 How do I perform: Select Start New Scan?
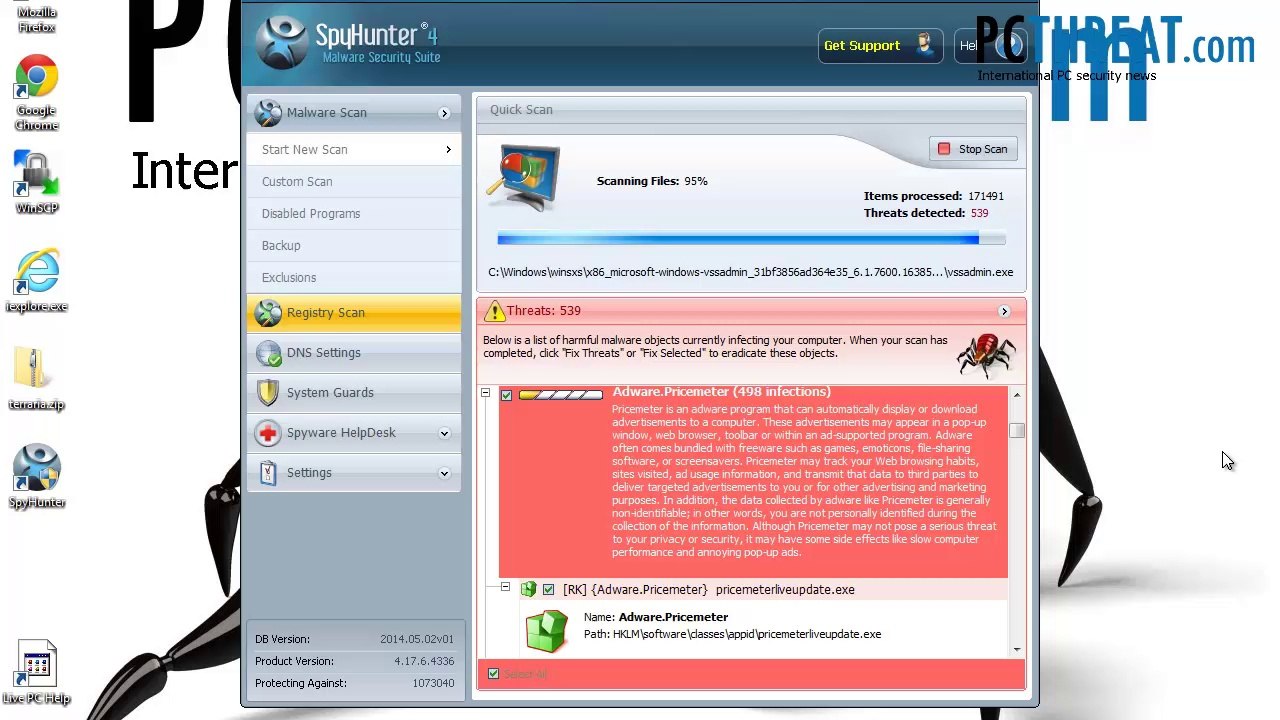(x=354, y=150)
